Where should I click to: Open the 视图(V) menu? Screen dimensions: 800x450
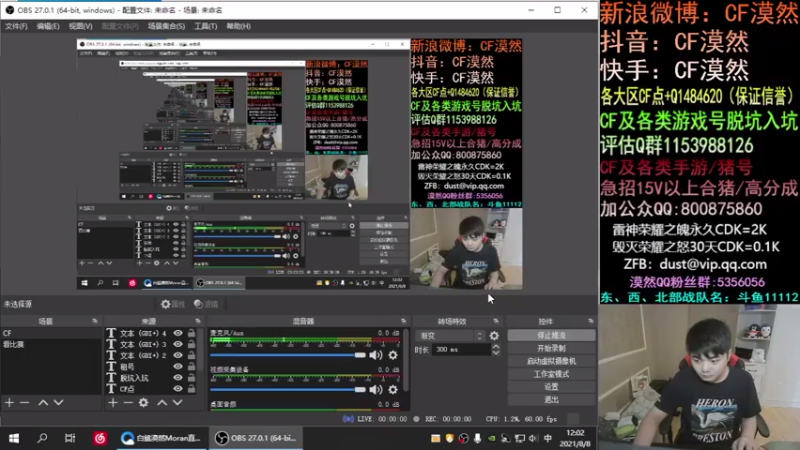(x=81, y=26)
